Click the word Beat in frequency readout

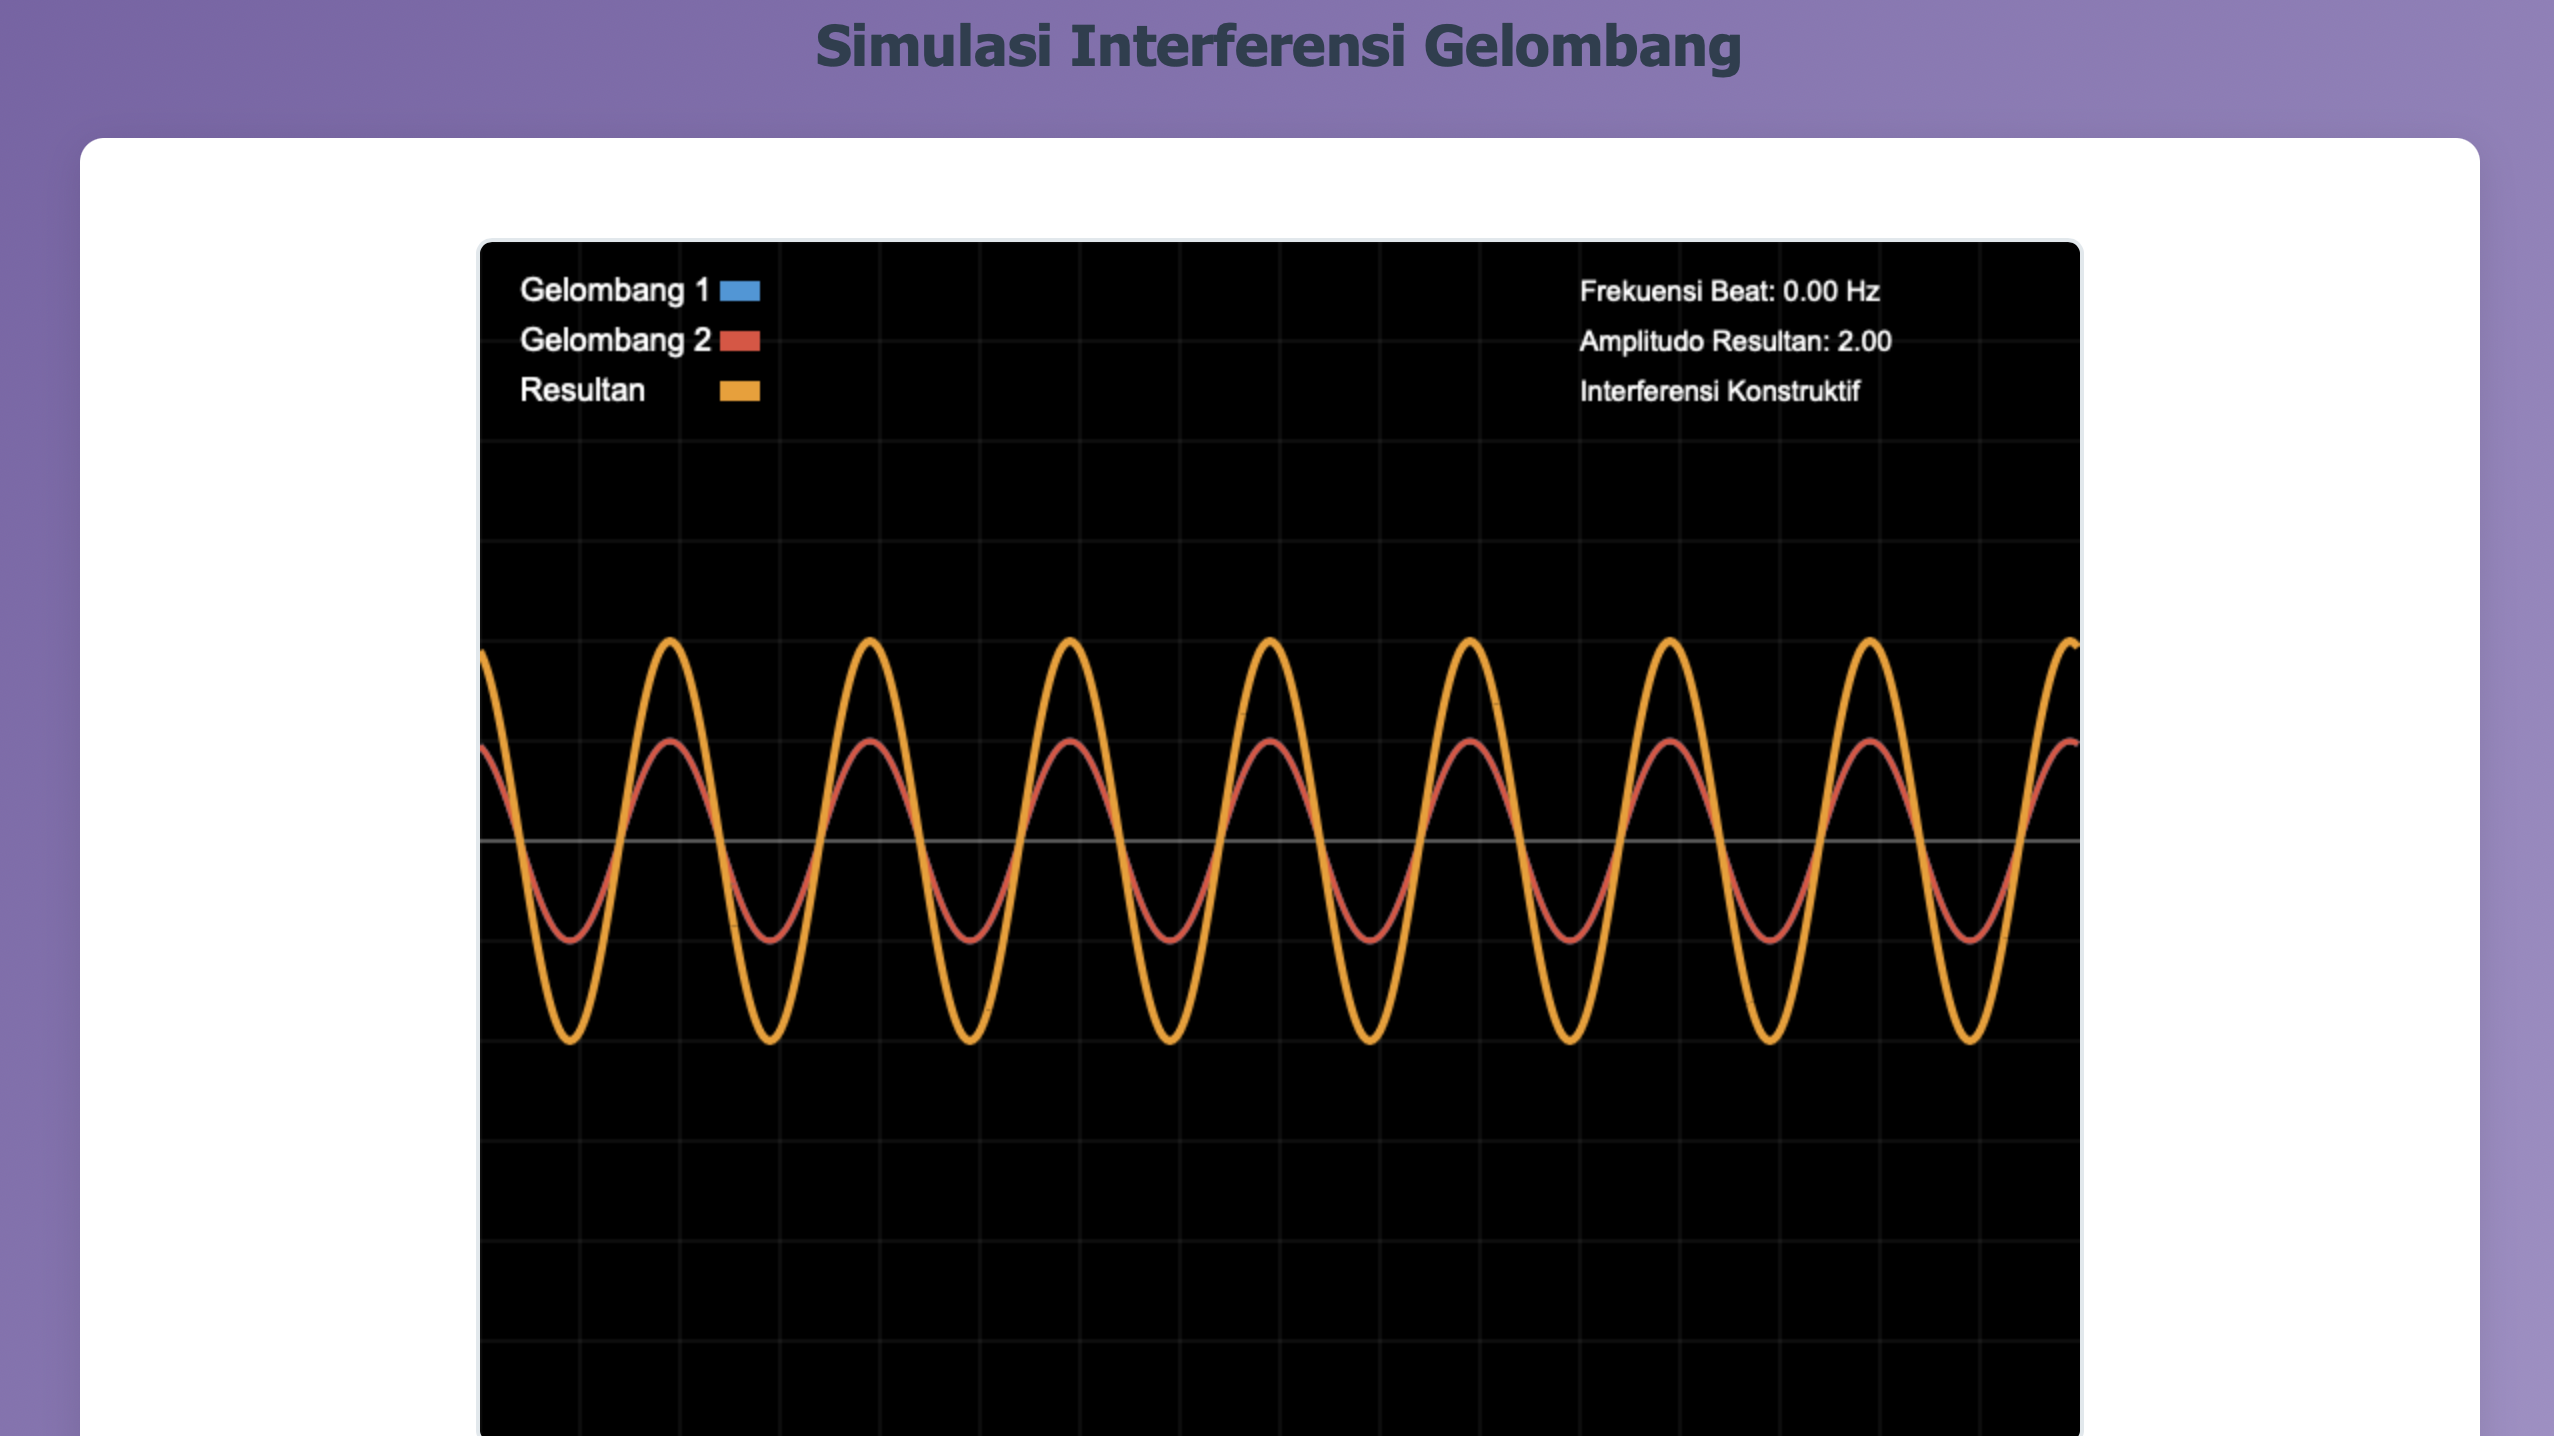(1741, 291)
